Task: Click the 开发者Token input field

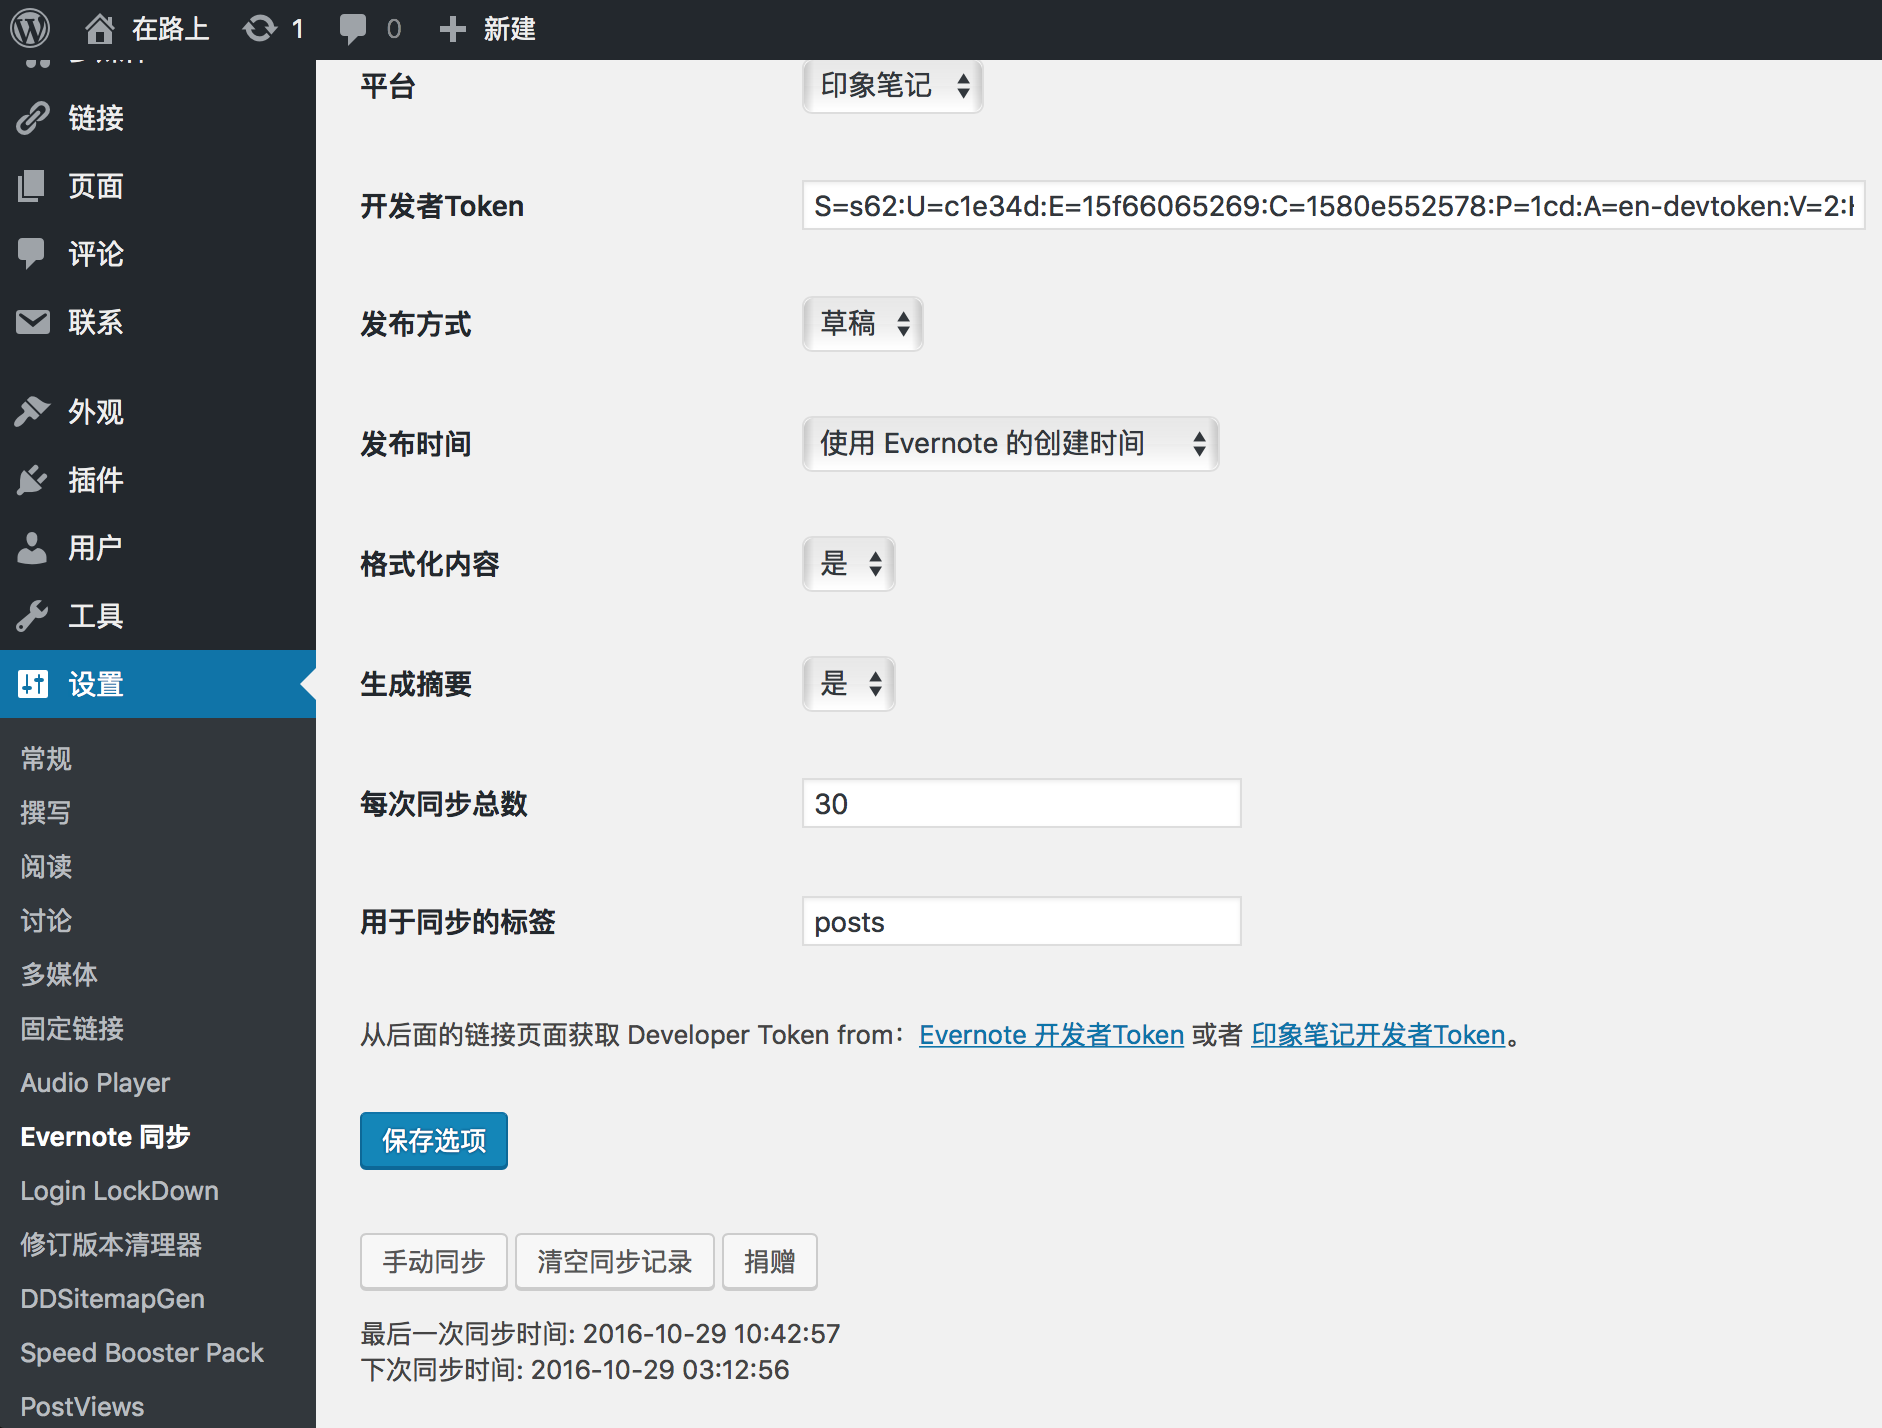Action: 1334,206
